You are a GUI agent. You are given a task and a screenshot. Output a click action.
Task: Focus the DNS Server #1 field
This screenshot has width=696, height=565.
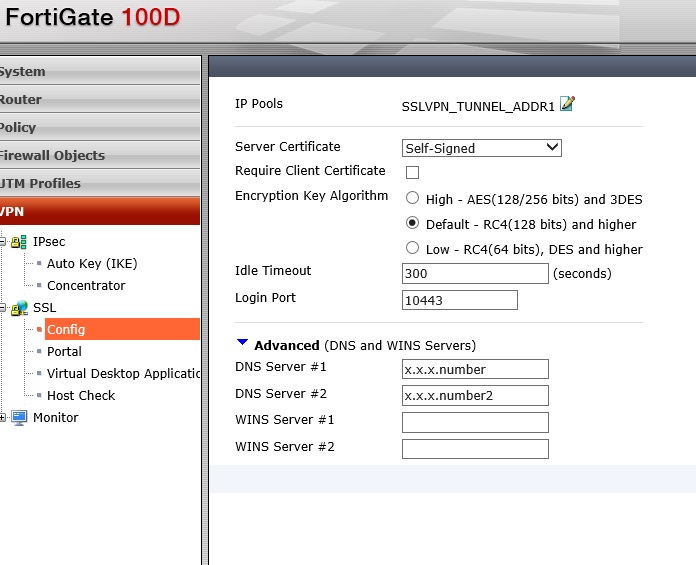pyautogui.click(x=475, y=369)
